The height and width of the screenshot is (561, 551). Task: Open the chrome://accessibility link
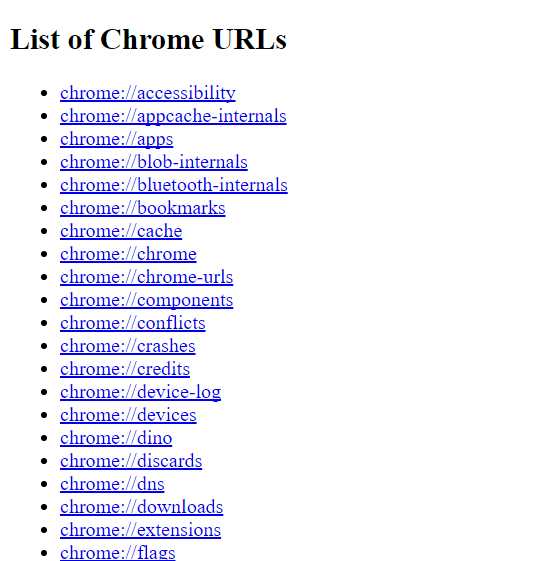pyautogui.click(x=148, y=93)
